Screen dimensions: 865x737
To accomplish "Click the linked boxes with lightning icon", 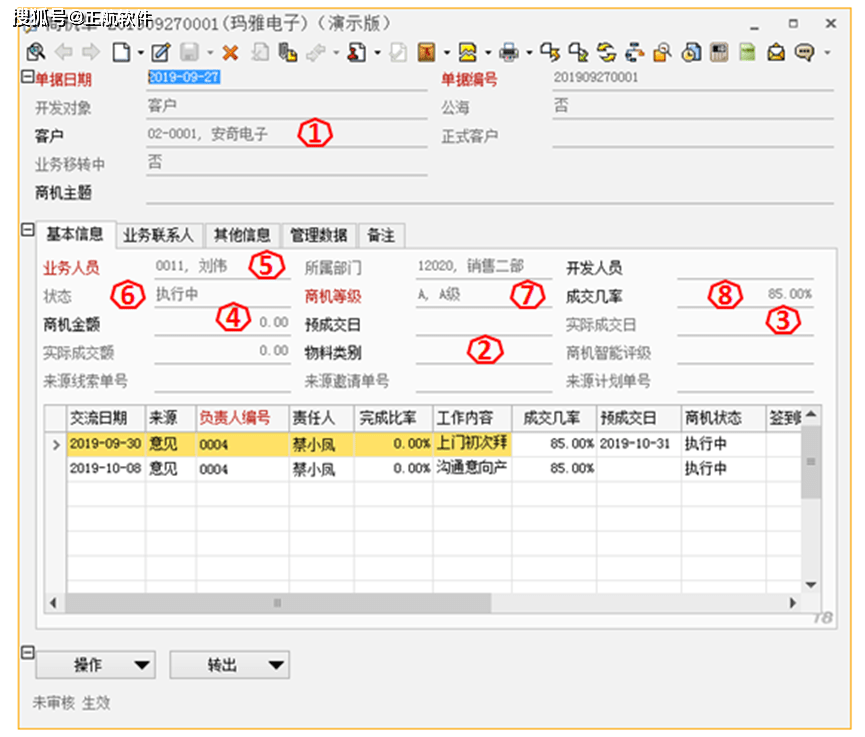I will tap(550, 52).
